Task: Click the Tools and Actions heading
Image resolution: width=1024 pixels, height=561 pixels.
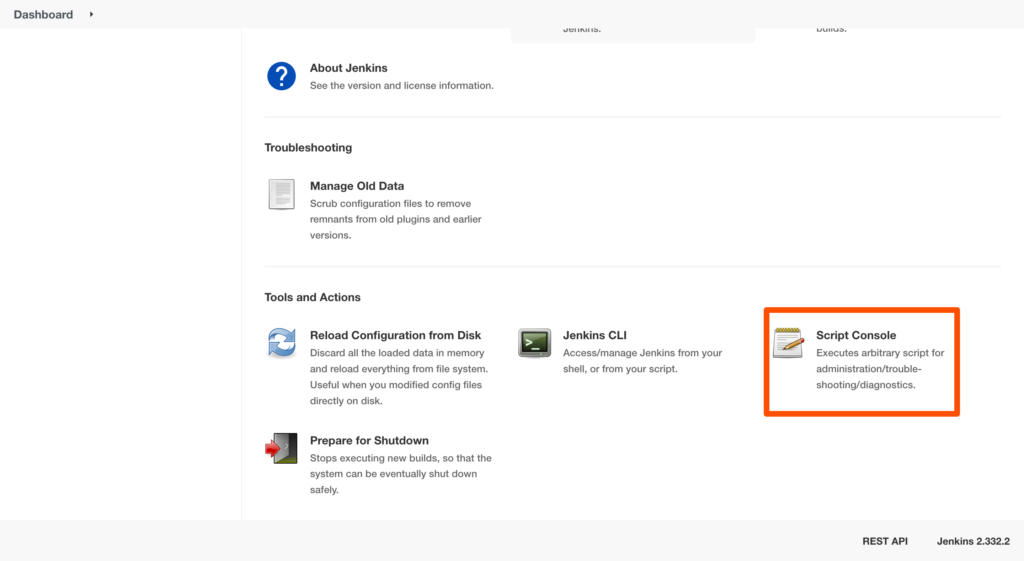Action: (312, 297)
